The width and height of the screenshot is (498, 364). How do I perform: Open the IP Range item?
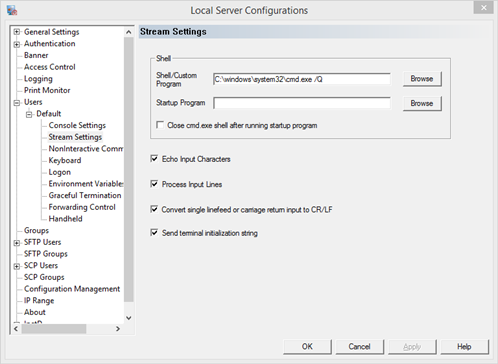pos(39,300)
